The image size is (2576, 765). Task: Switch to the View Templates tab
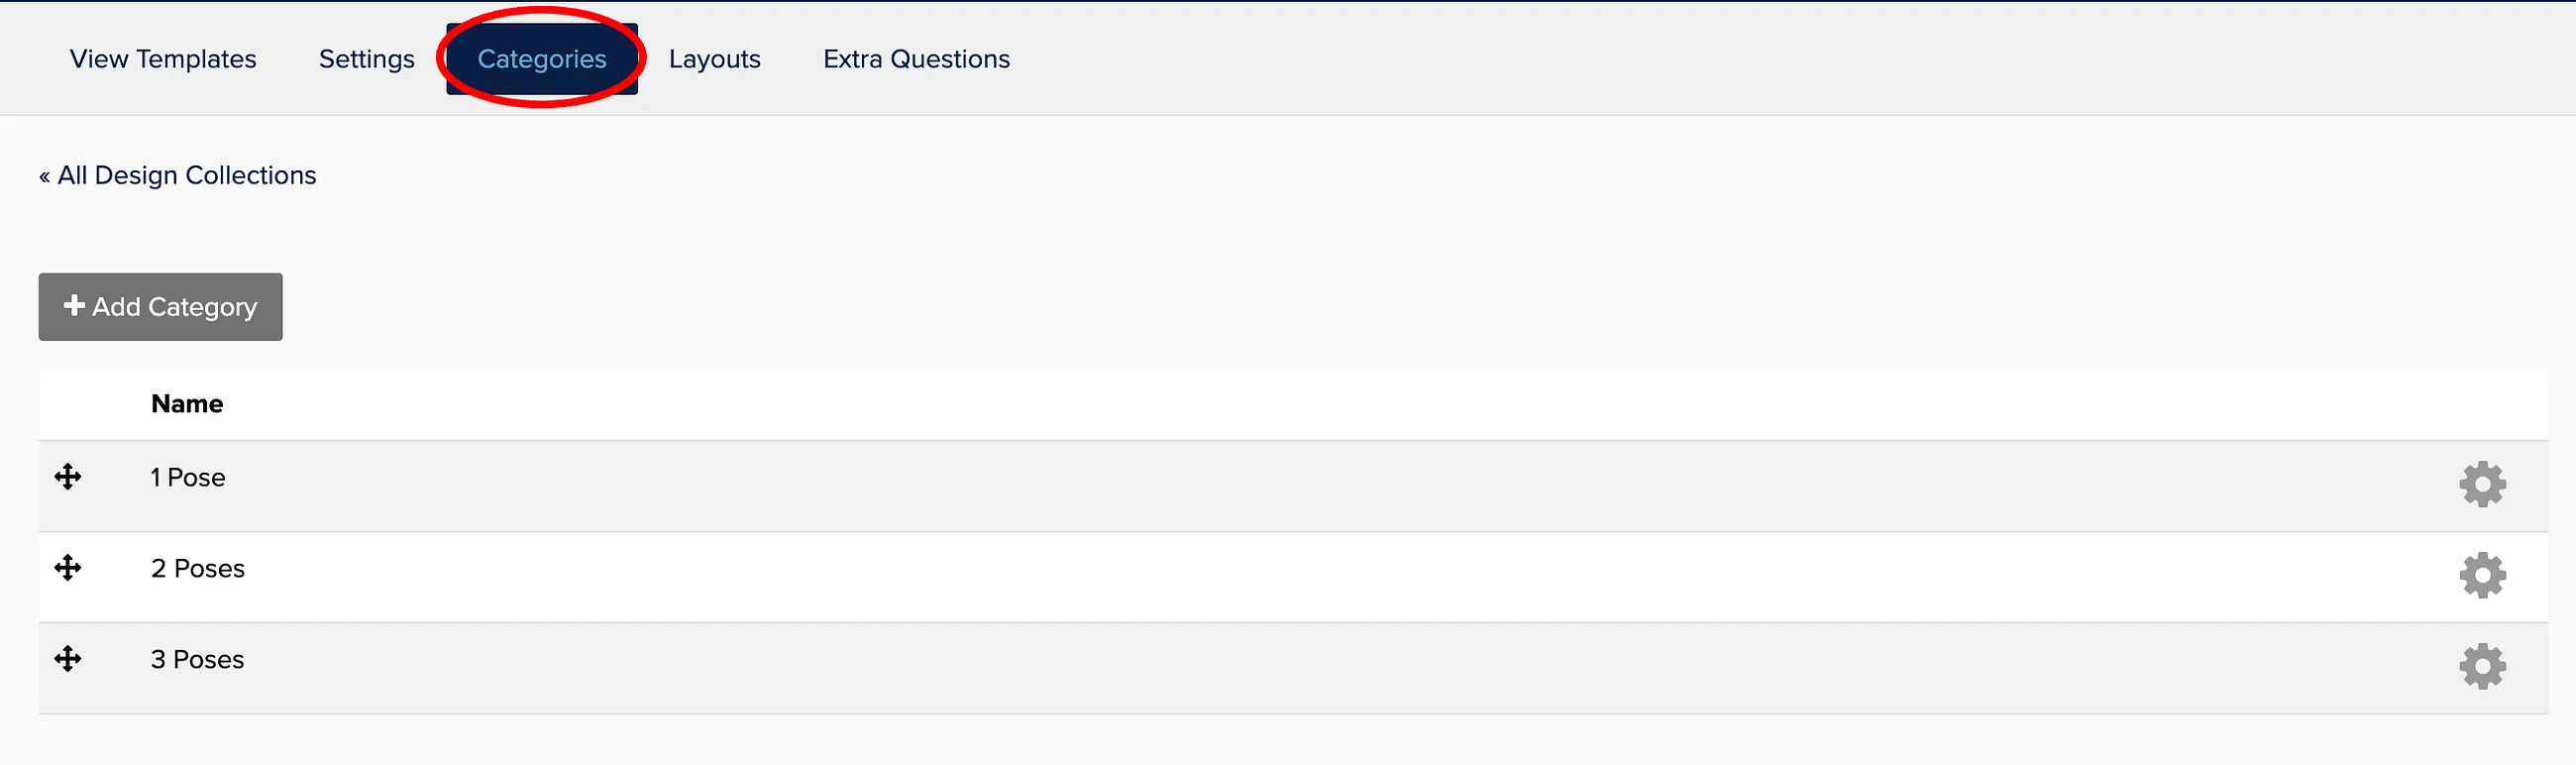(x=163, y=59)
